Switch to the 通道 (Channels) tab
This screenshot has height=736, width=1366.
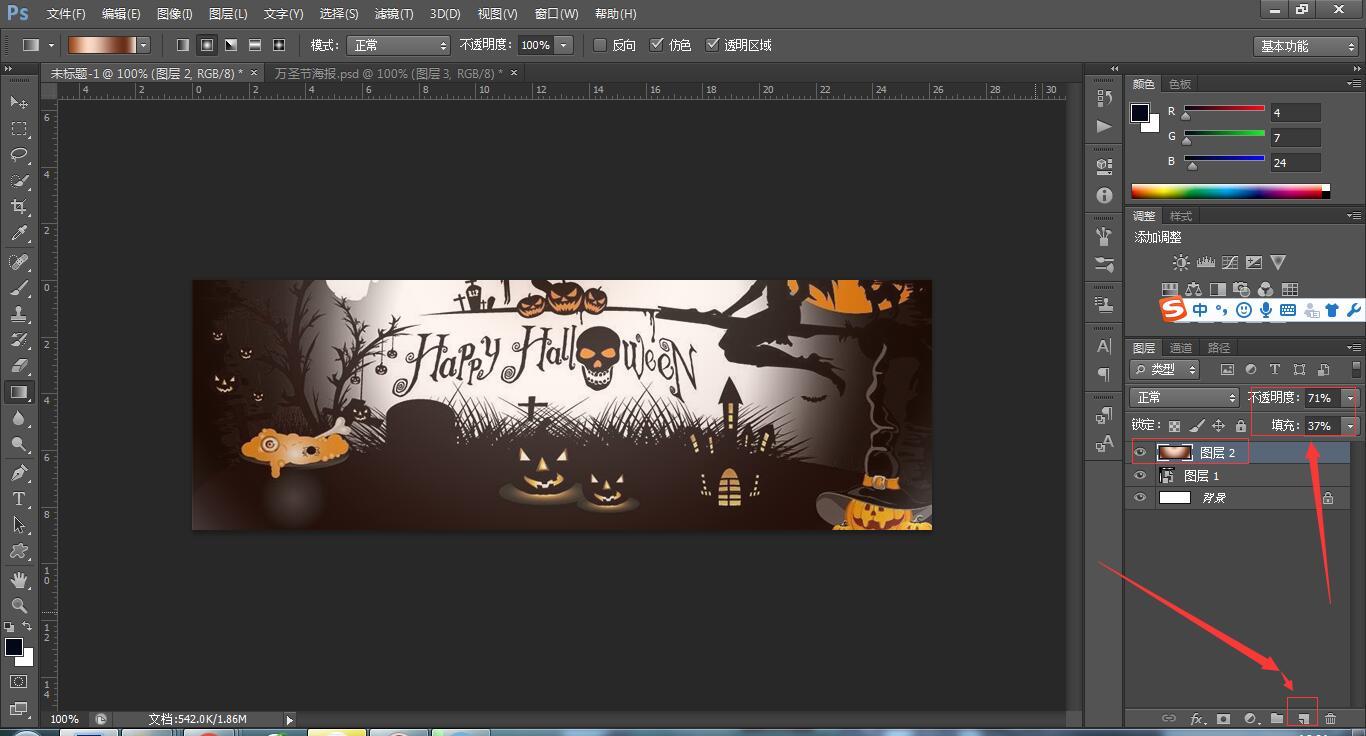(1181, 348)
